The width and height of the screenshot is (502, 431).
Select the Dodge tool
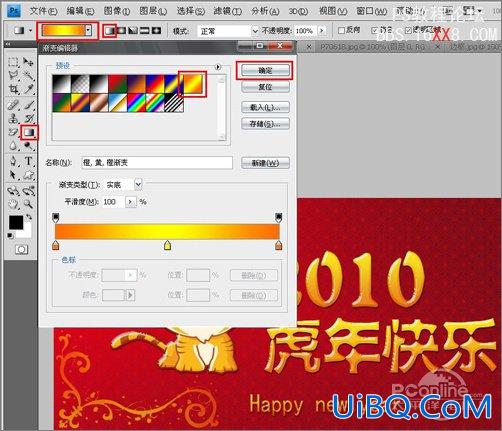28,146
